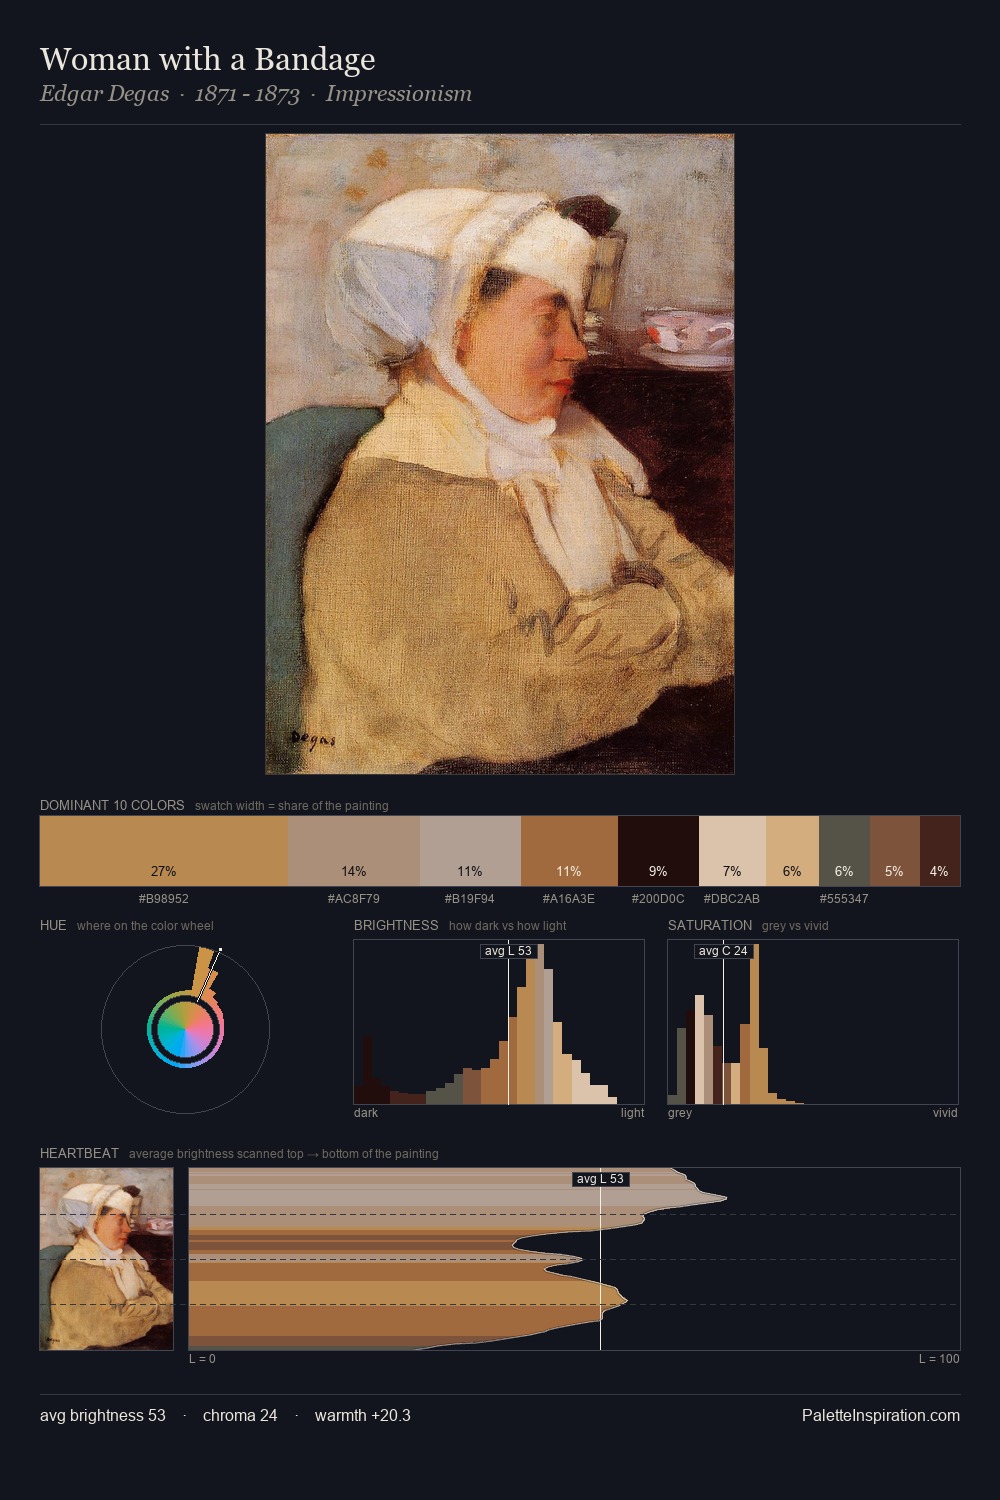Click the 'Edgar Degas' artist name
Screen dimensions: 1000x1500
click(x=104, y=94)
